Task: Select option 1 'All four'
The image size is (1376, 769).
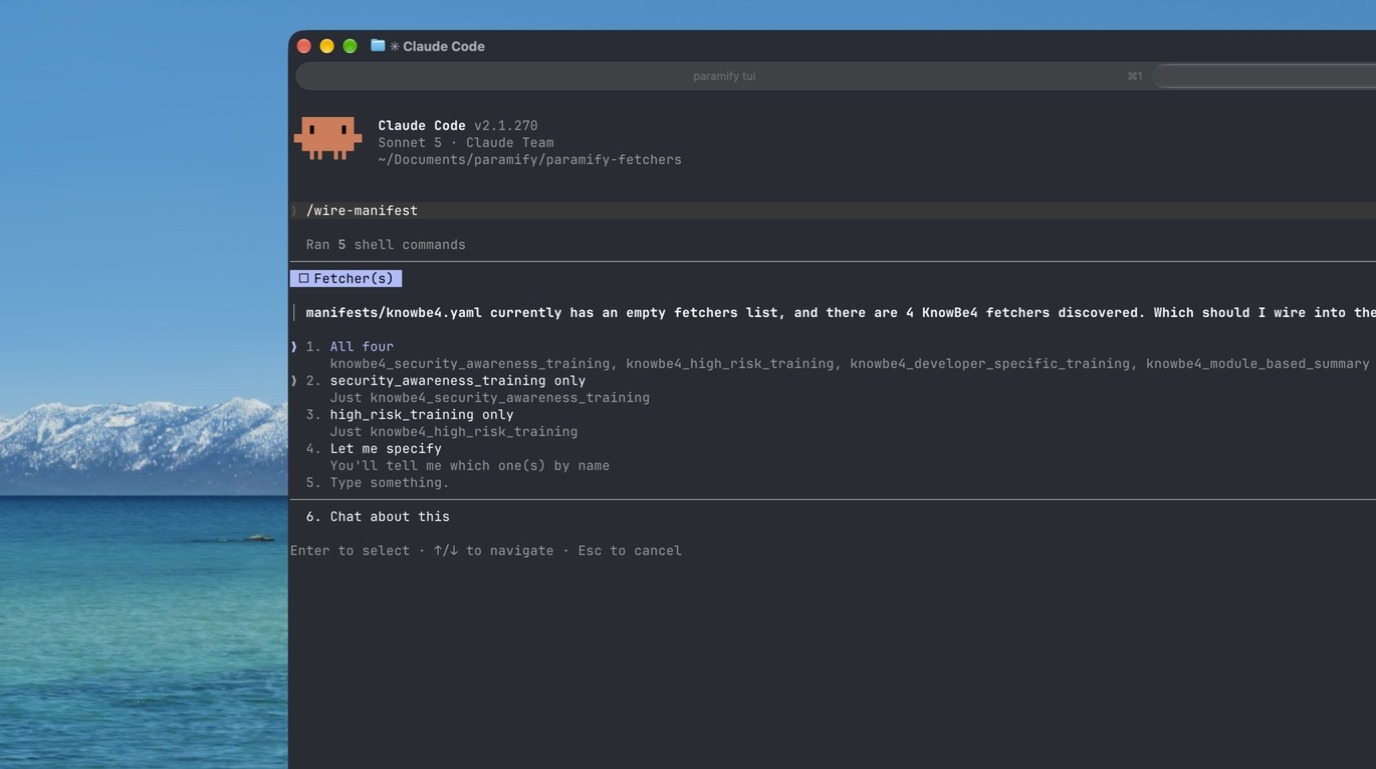Action: point(361,347)
